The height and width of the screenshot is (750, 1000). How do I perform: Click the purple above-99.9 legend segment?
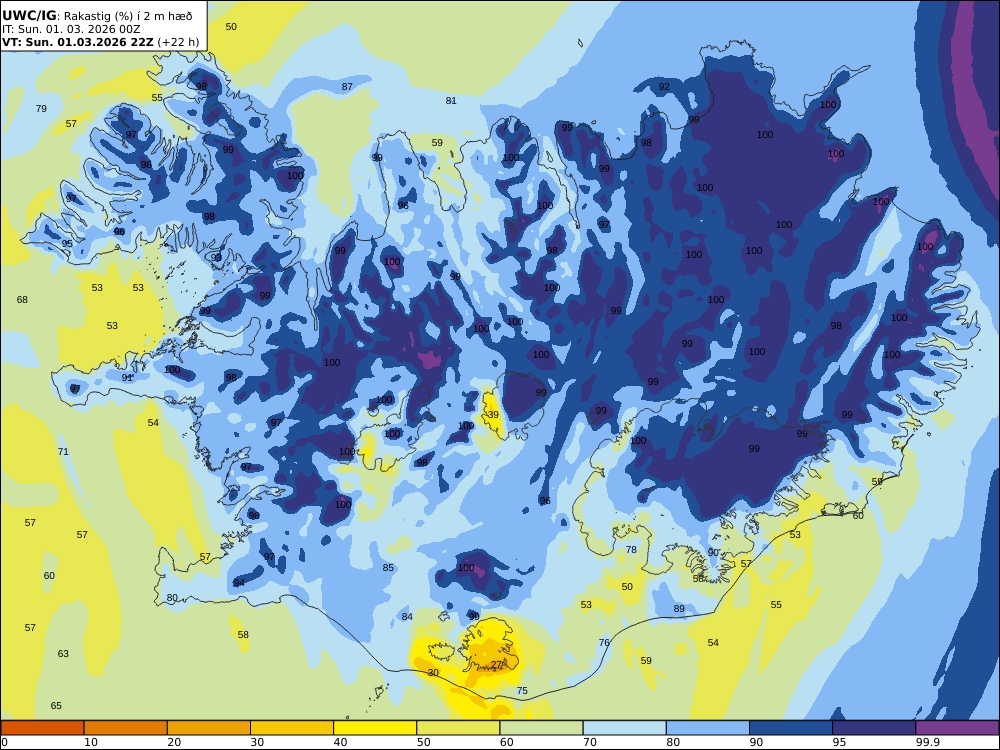click(x=957, y=728)
